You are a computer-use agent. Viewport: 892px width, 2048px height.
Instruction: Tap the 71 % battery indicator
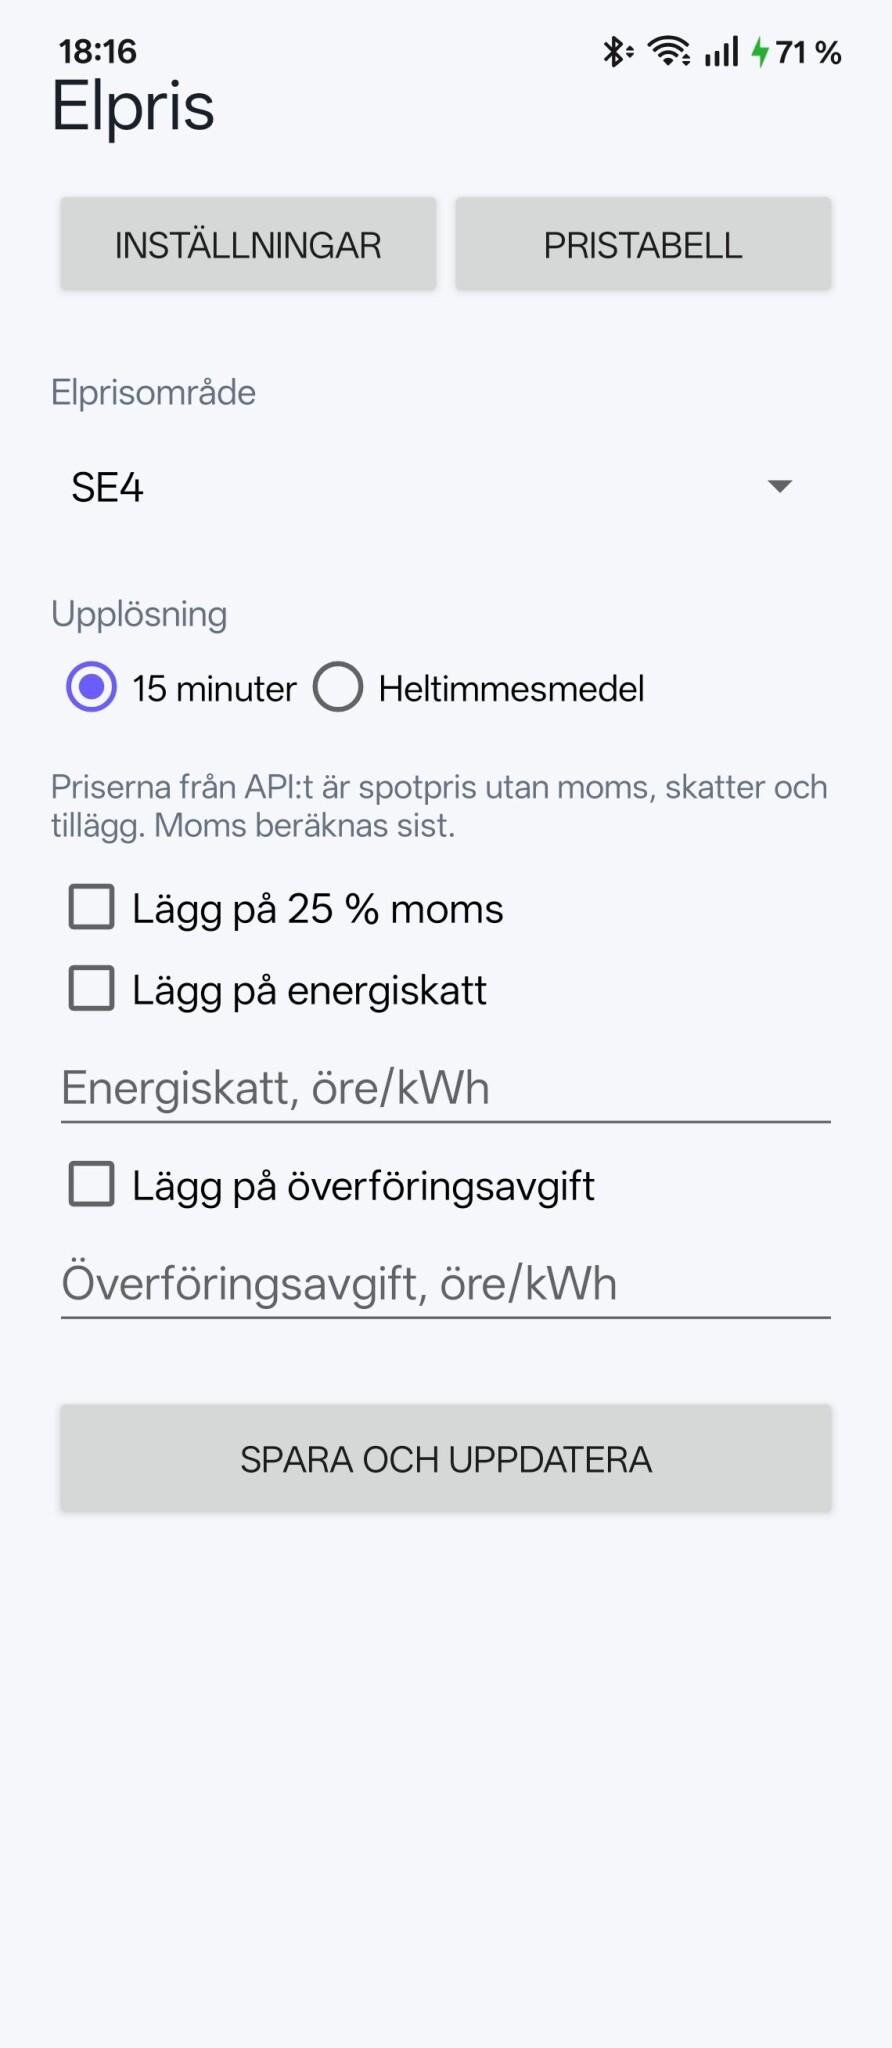[x=808, y=52]
